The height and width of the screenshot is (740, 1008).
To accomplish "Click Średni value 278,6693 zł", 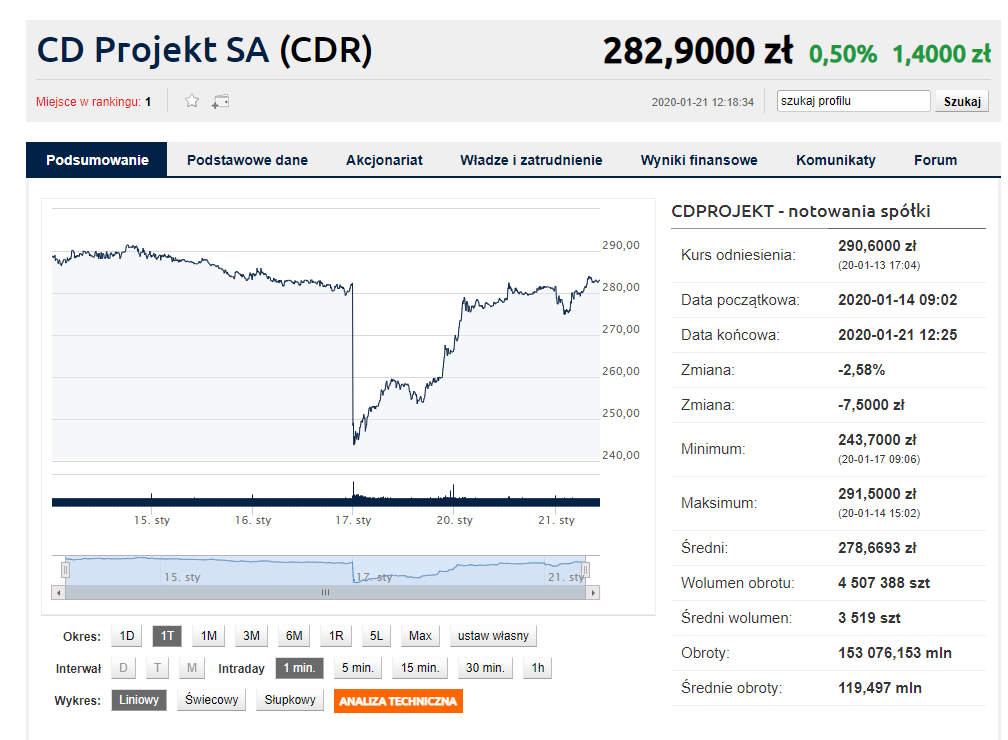I will point(877,548).
